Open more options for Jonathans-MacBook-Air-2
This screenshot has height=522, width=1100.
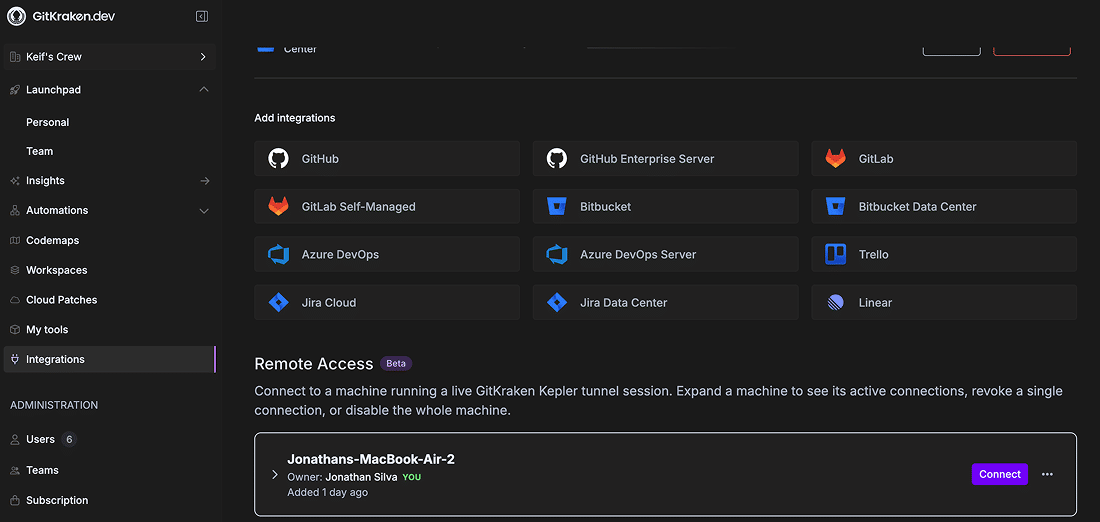click(1047, 474)
